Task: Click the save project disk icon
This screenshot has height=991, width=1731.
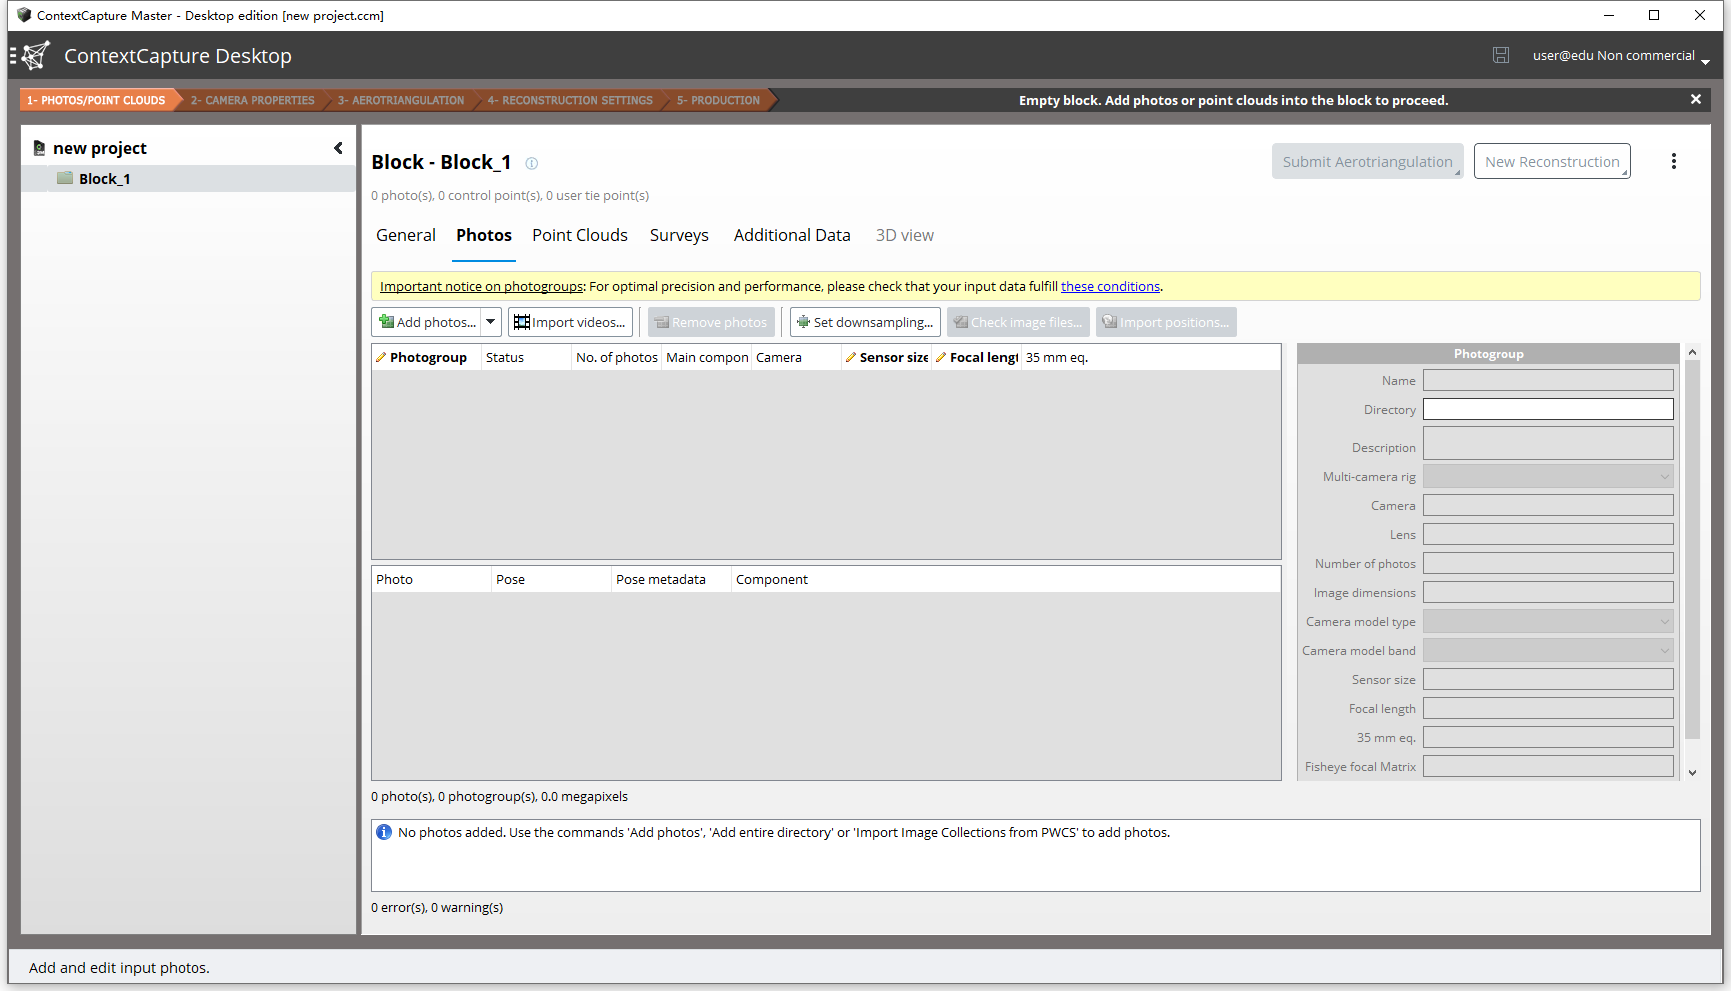Action: click(1501, 55)
